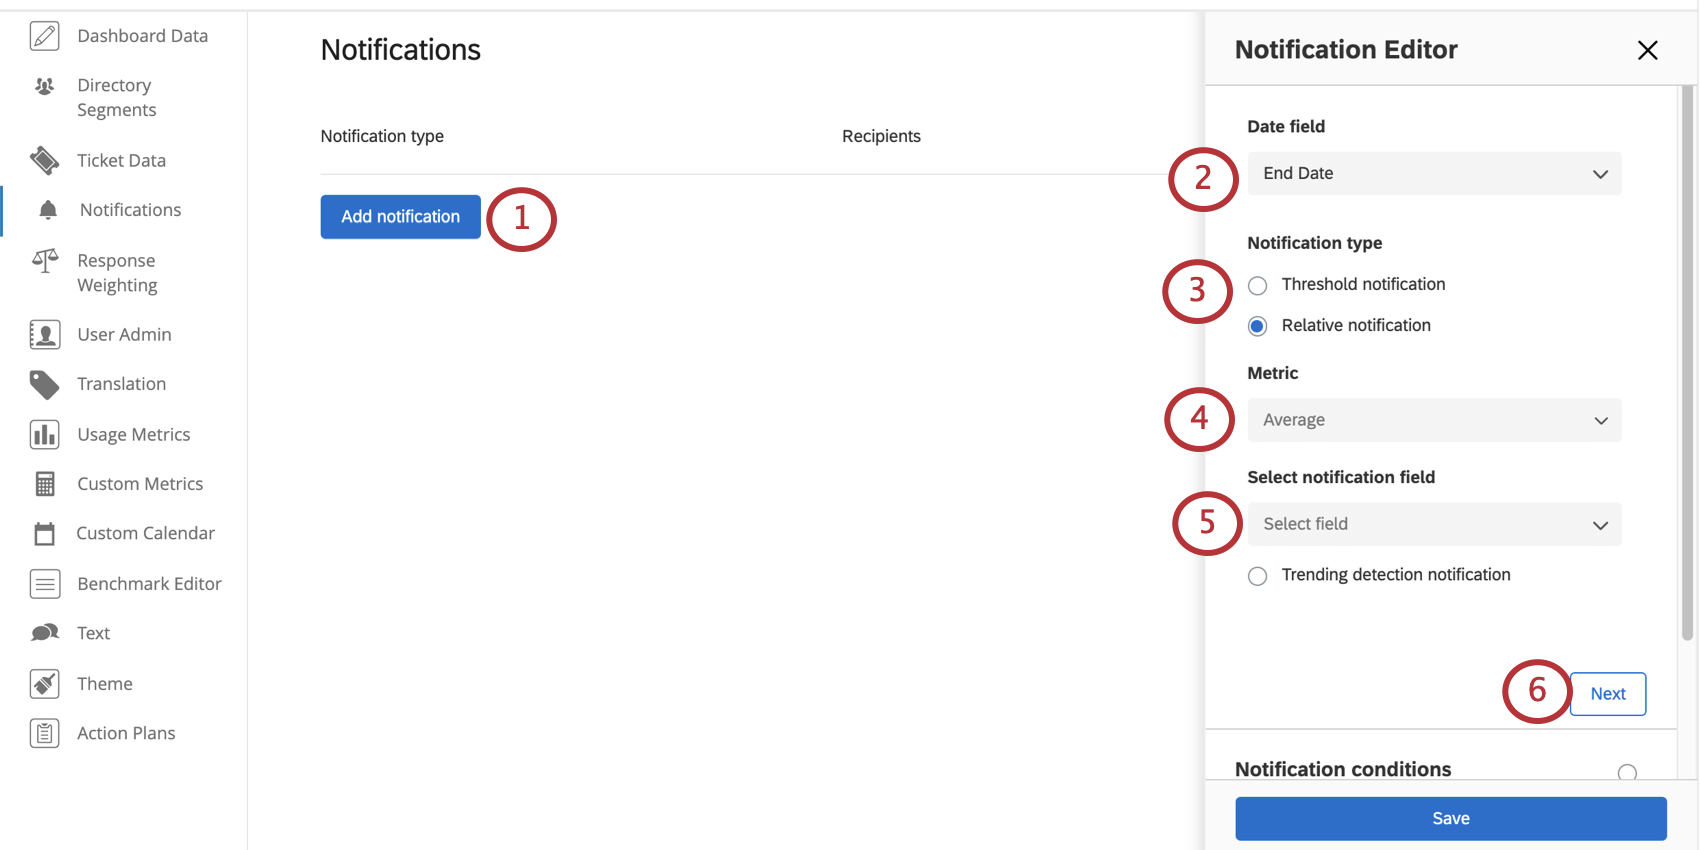Open the Select field dropdown
The image size is (1700, 850).
pos(1434,523)
